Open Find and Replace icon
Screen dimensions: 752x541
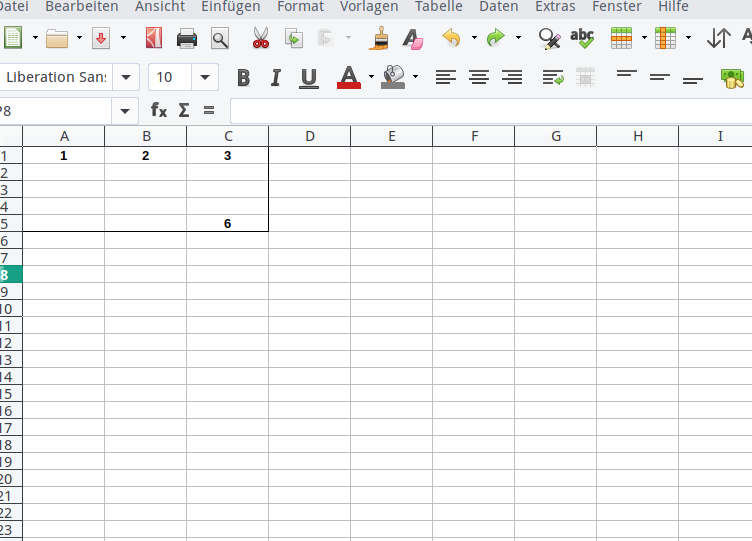[548, 39]
